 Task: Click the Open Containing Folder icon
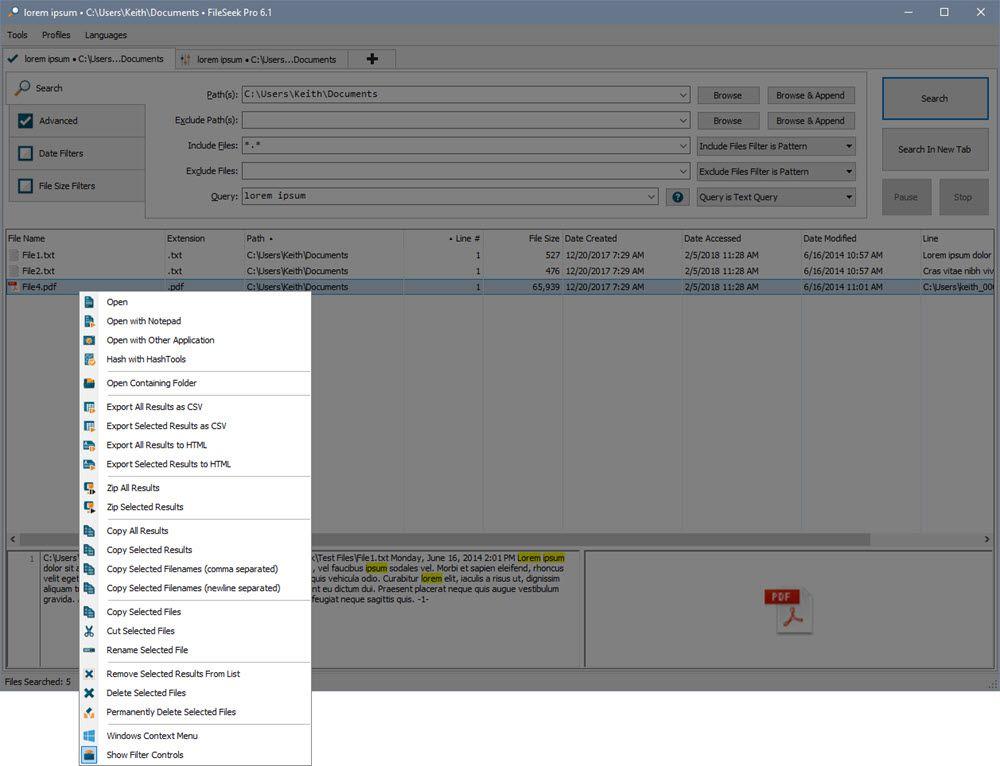coord(89,383)
